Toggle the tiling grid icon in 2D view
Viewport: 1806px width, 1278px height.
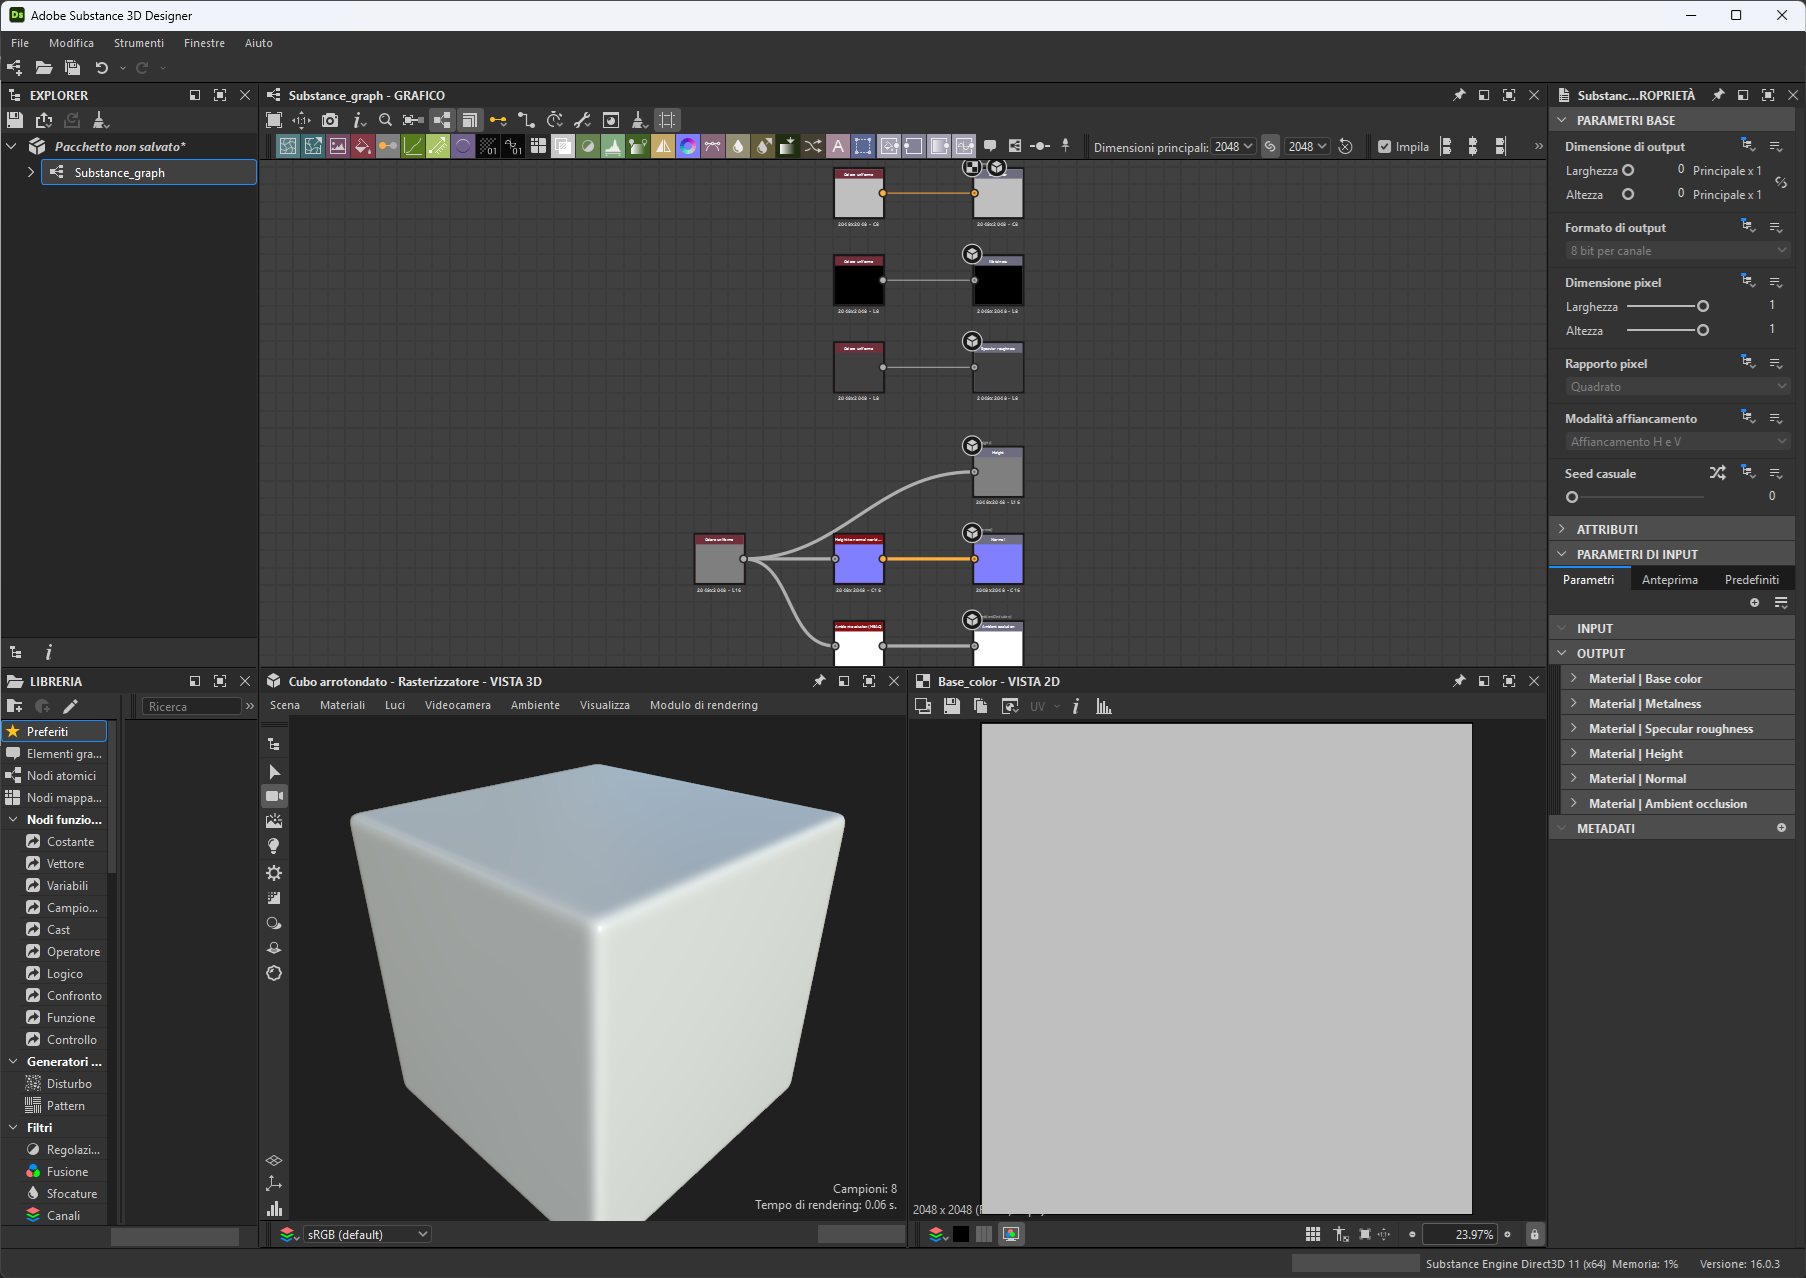click(1313, 1234)
